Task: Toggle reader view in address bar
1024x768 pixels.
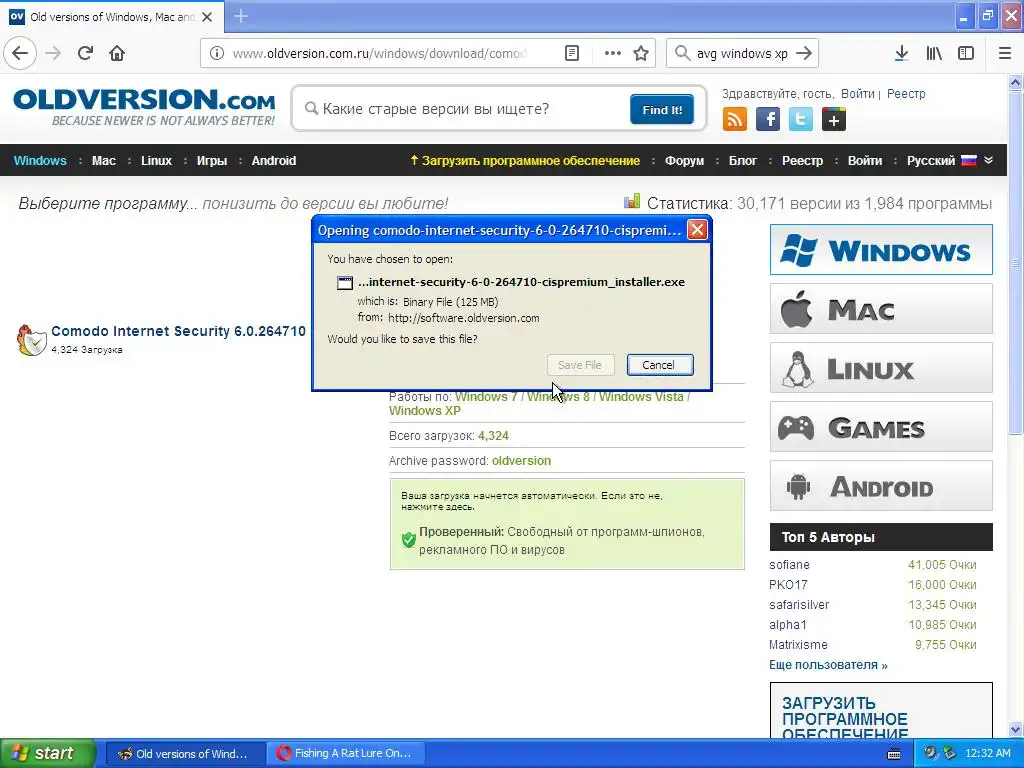Action: [571, 53]
